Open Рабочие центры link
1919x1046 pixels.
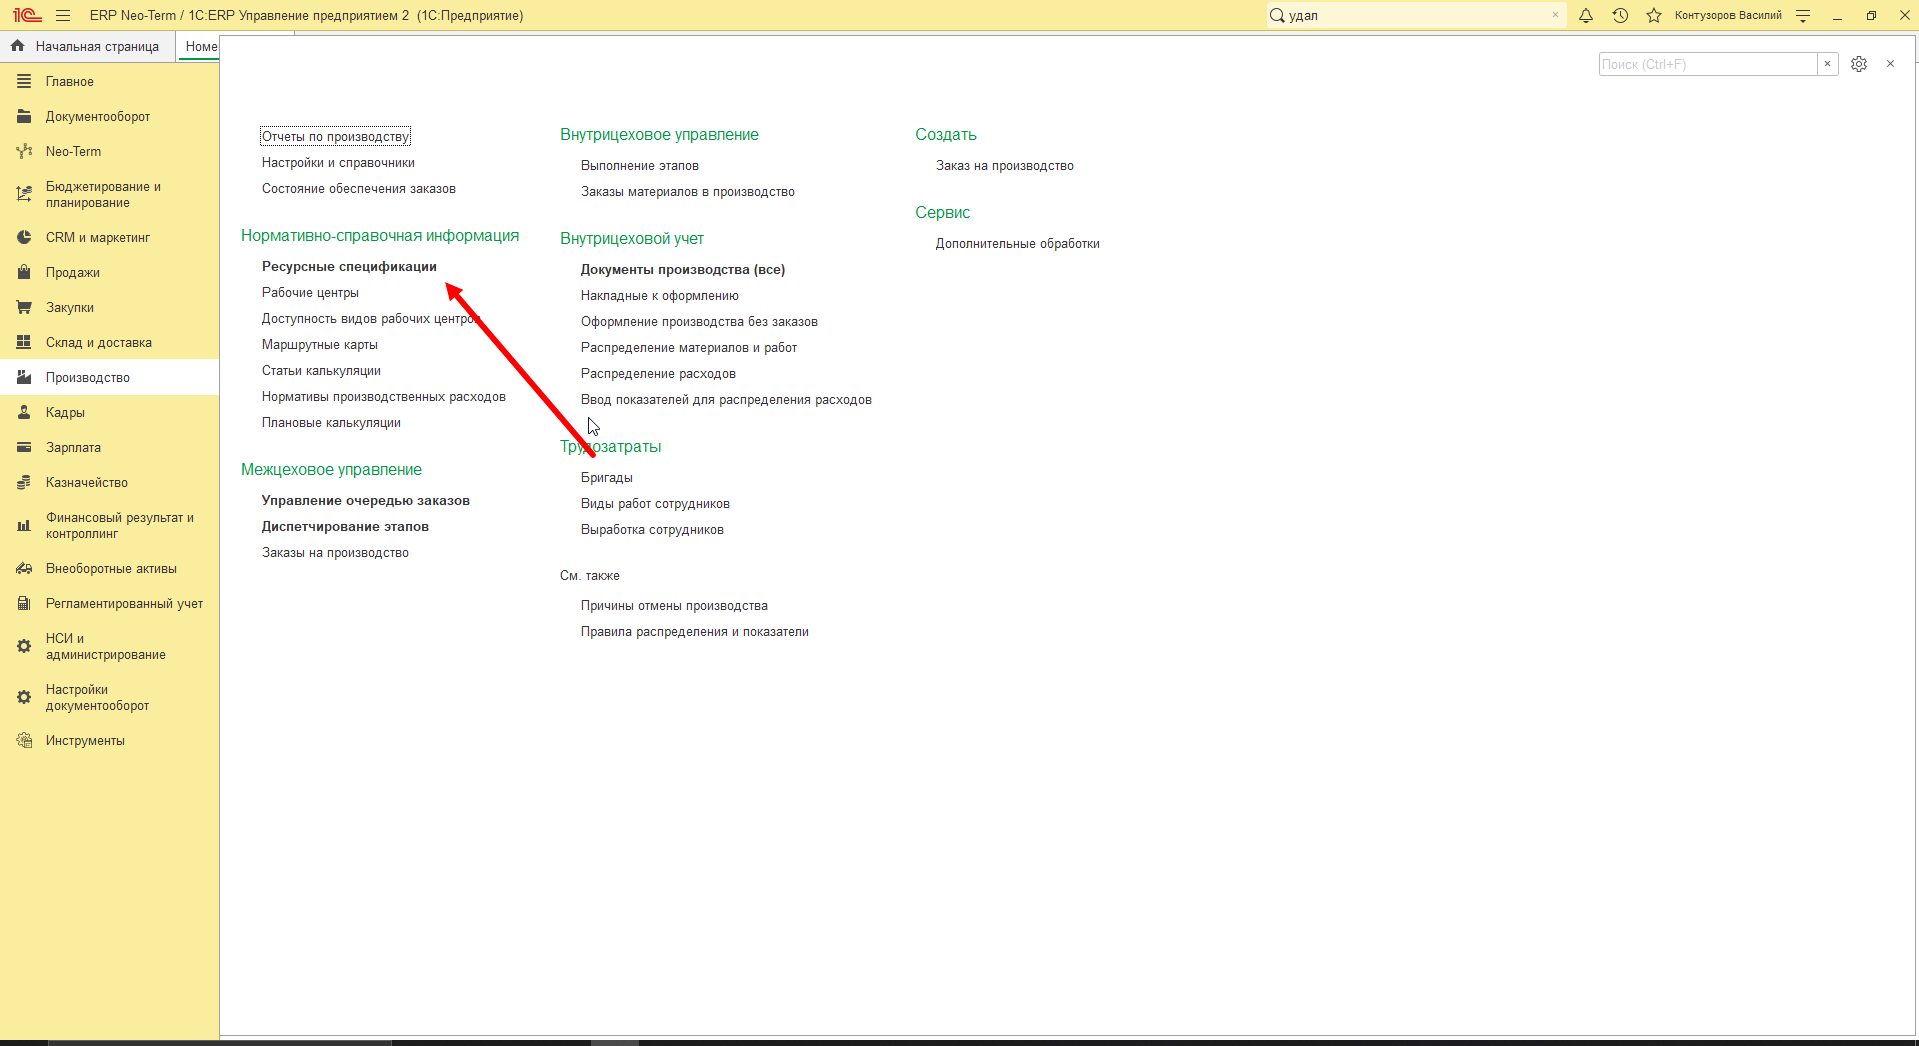310,293
